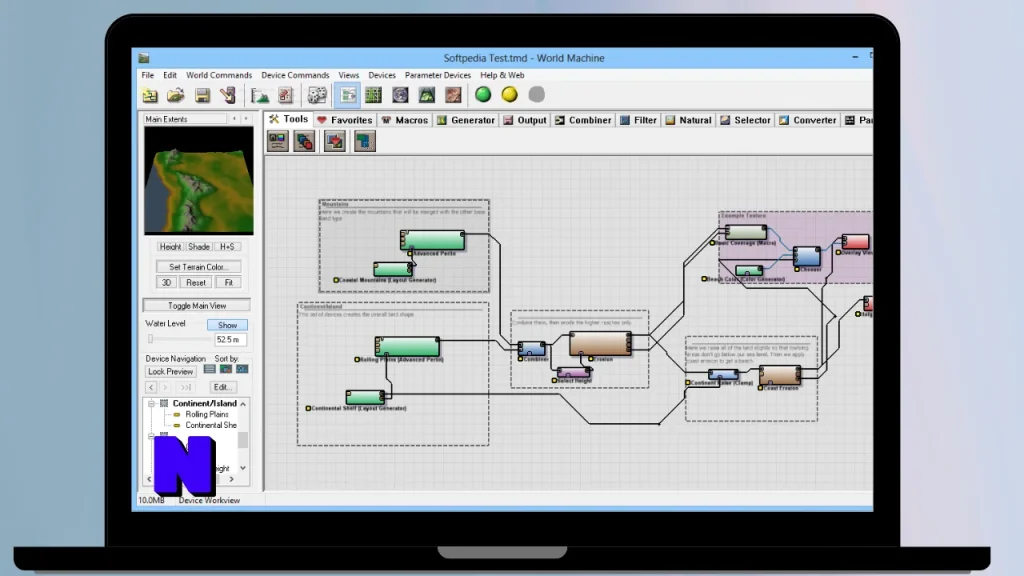Toggle H+S preview mode

click(227, 247)
